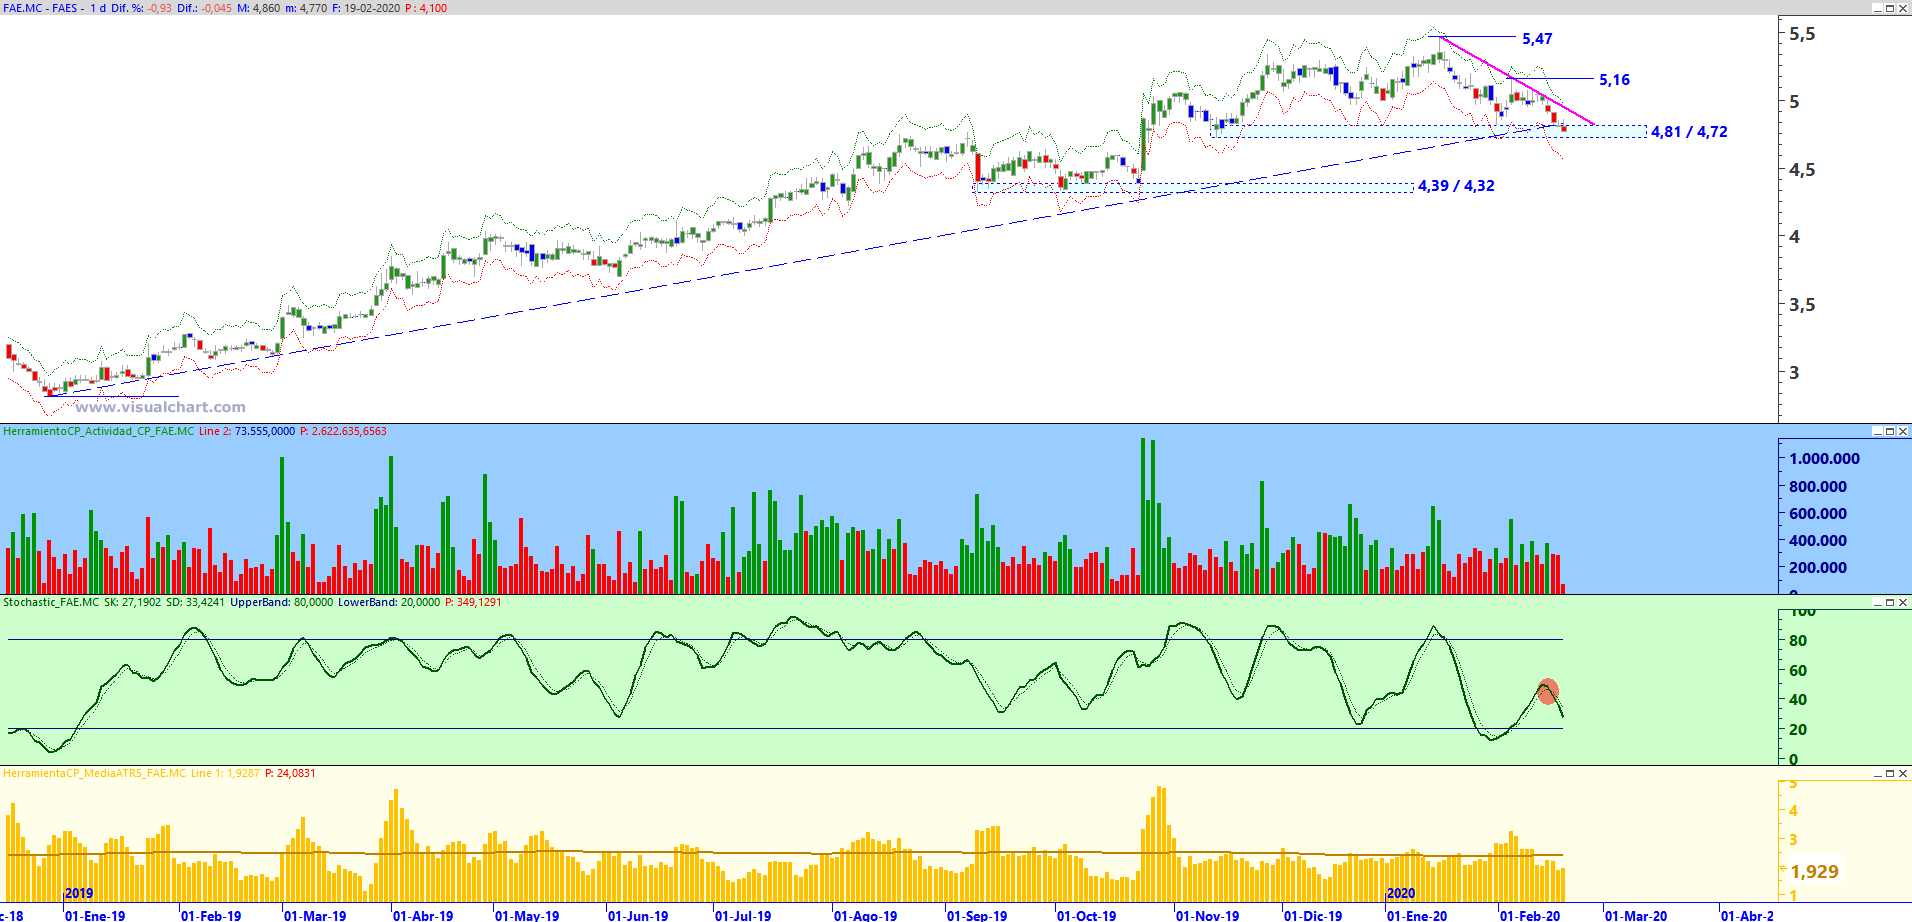The width and height of the screenshot is (1912, 922).
Task: Click the "Line 2: 73.555,0000" volume value
Action: pos(247,431)
